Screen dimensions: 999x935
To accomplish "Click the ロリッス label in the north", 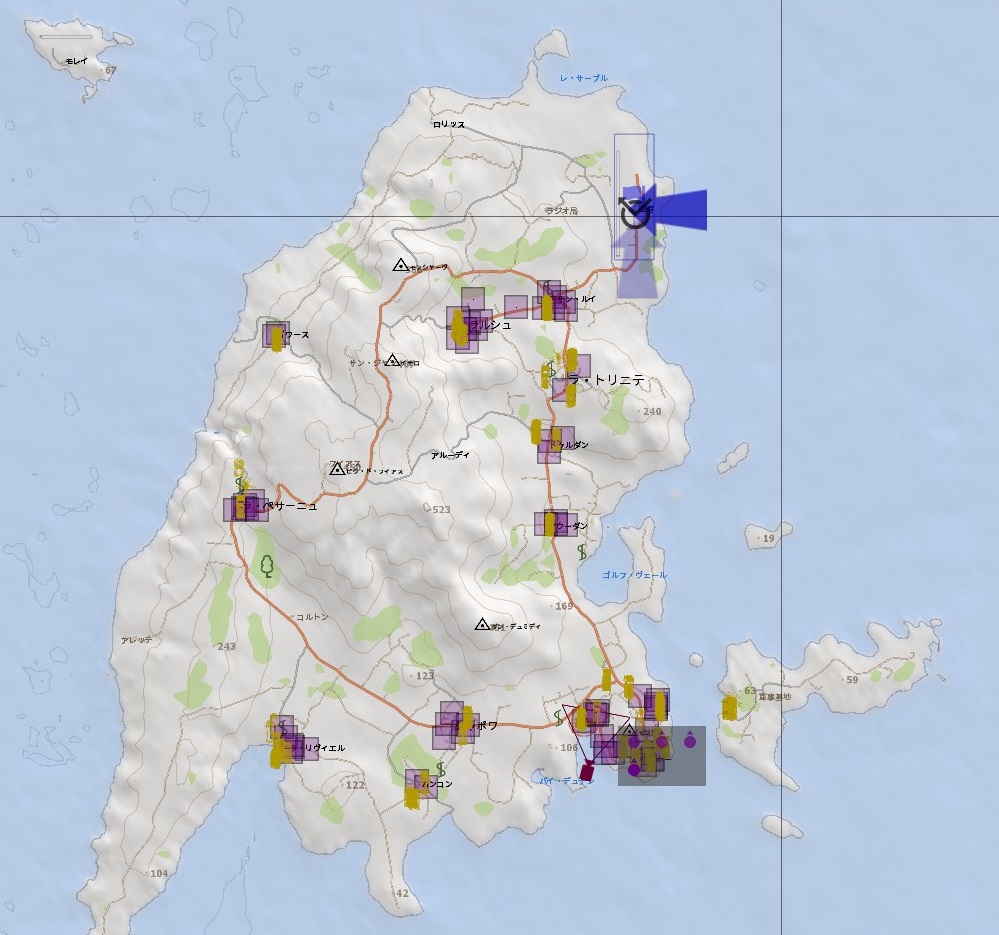I will coord(449,125).
